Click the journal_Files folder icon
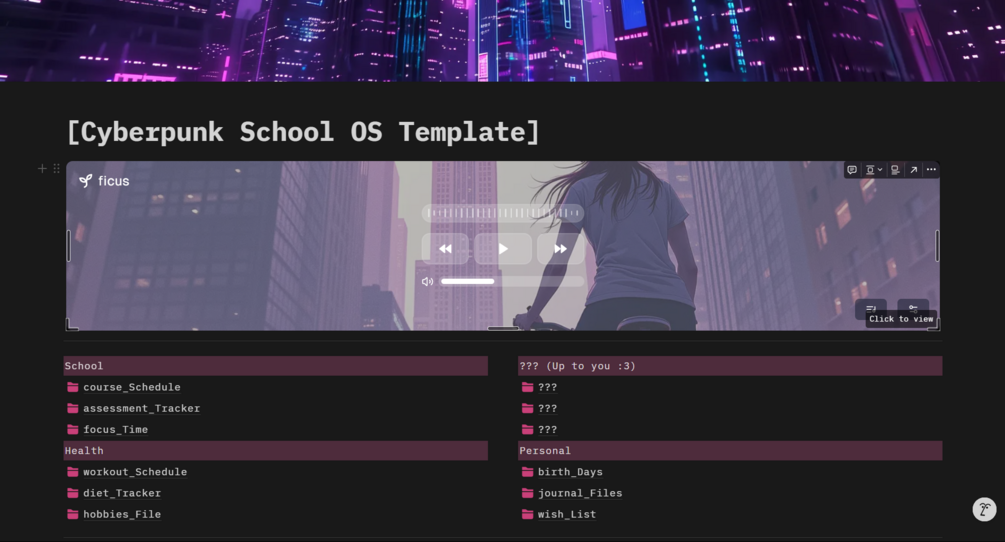This screenshot has width=1005, height=542. tap(527, 493)
